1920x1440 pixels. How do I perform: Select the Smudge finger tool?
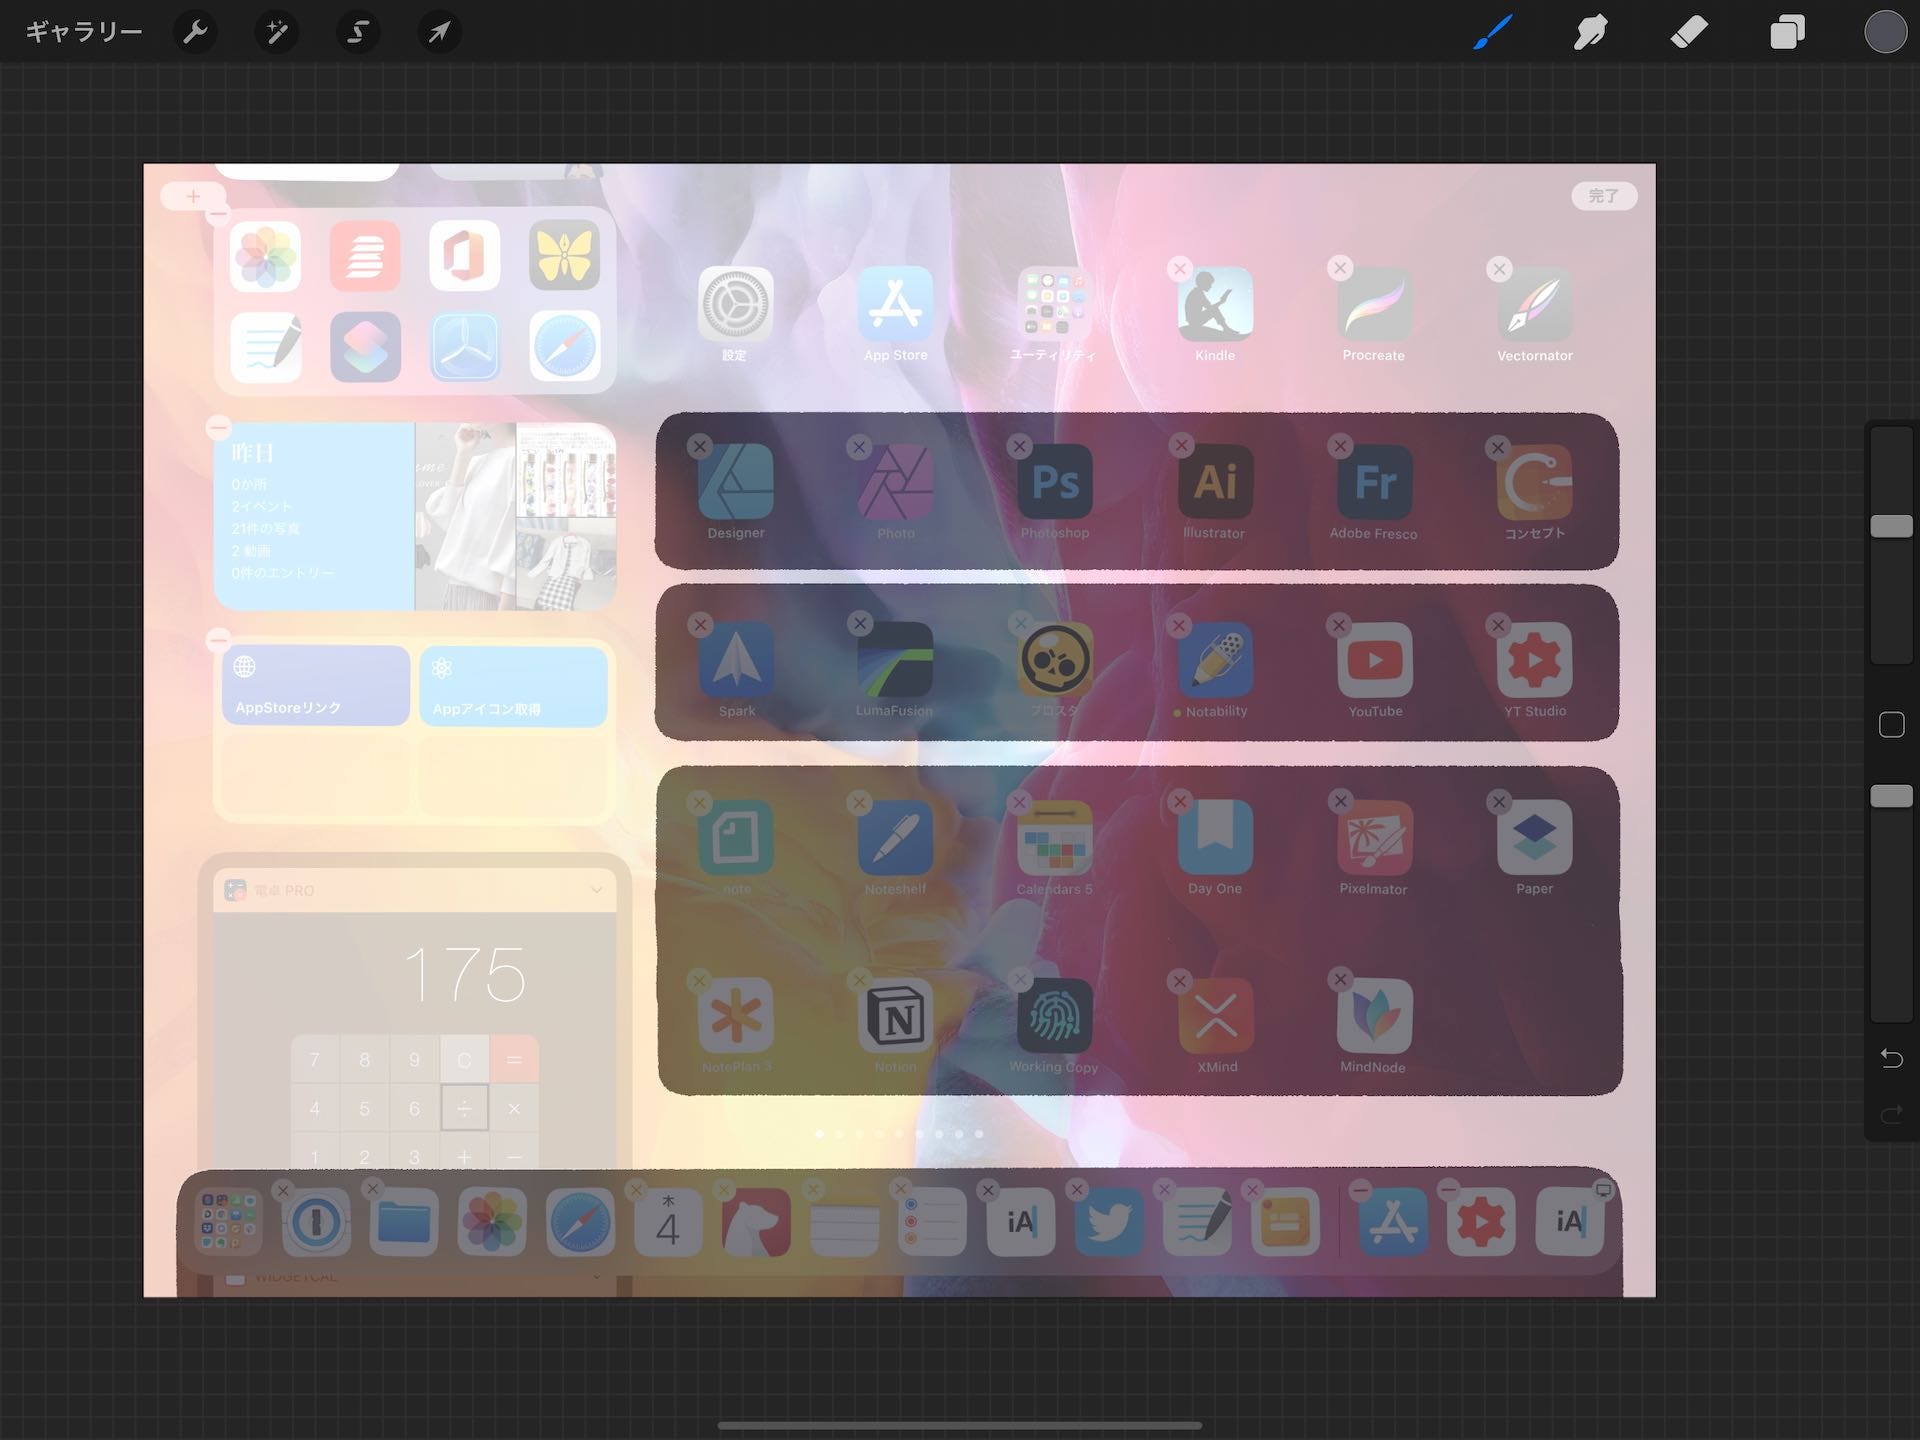click(x=1590, y=32)
